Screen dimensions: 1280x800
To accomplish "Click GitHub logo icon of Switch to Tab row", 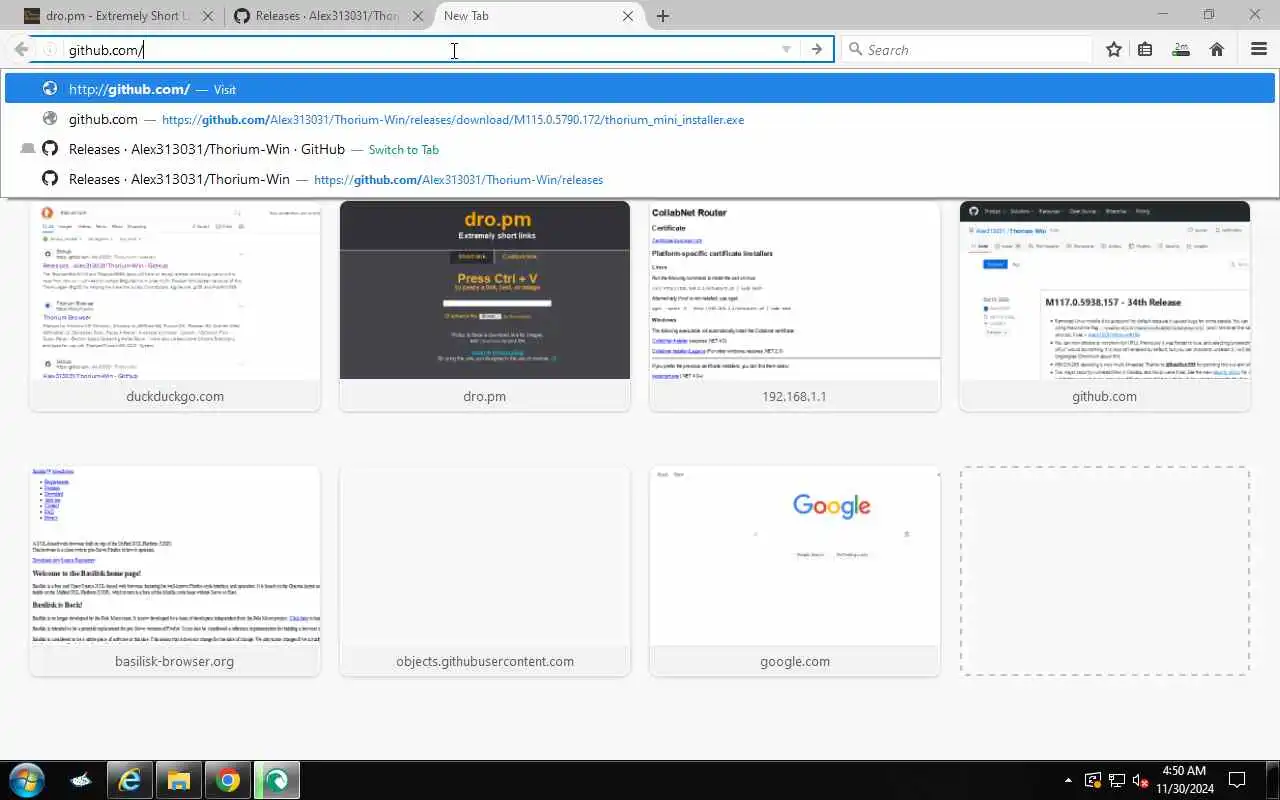I will click(49, 149).
